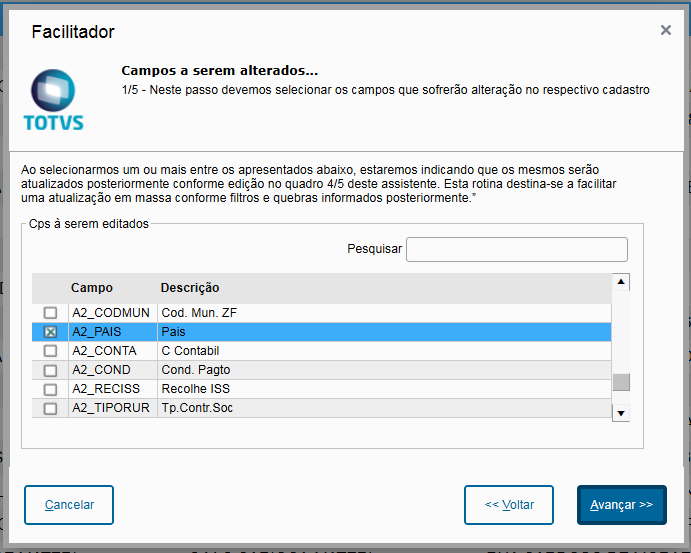Click inside the Pesquisar search field
The height and width of the screenshot is (553, 691).
[x=516, y=249]
